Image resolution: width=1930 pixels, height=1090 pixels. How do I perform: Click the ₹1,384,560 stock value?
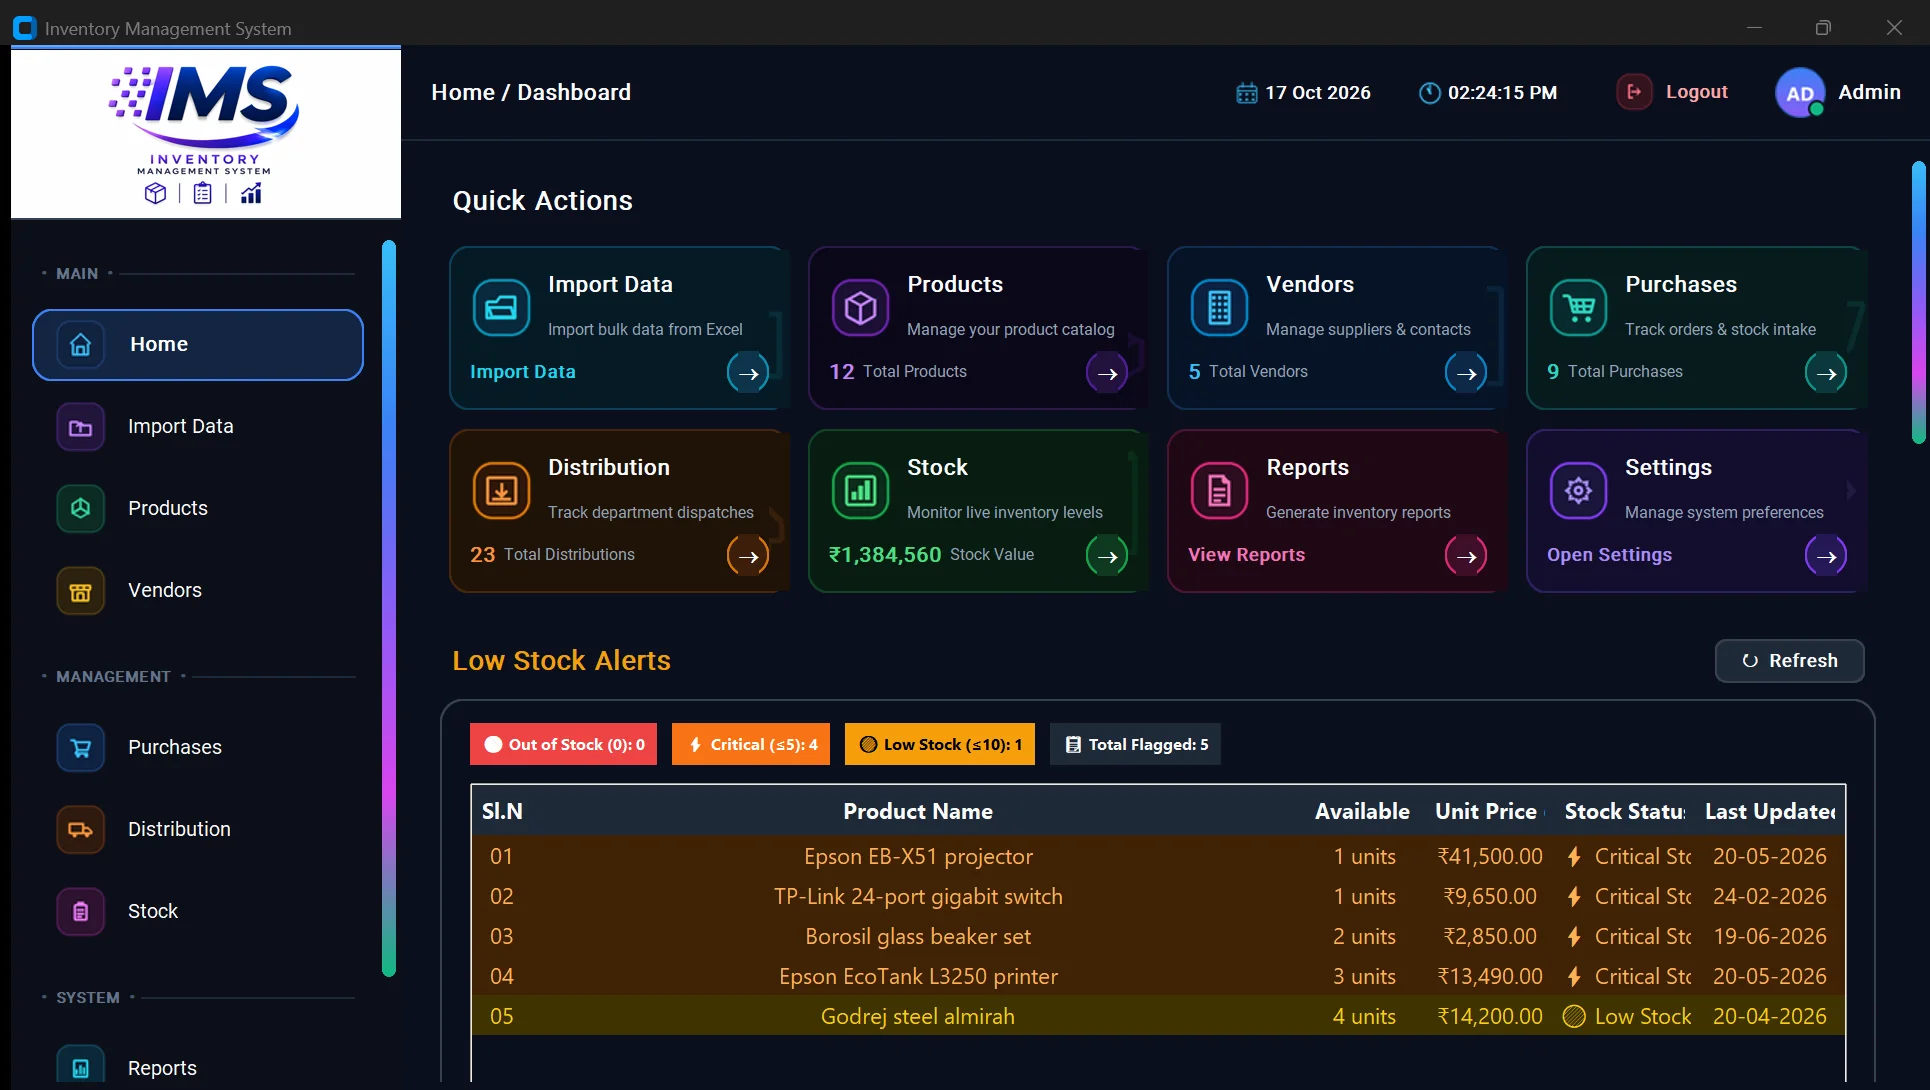pyautogui.click(x=885, y=555)
